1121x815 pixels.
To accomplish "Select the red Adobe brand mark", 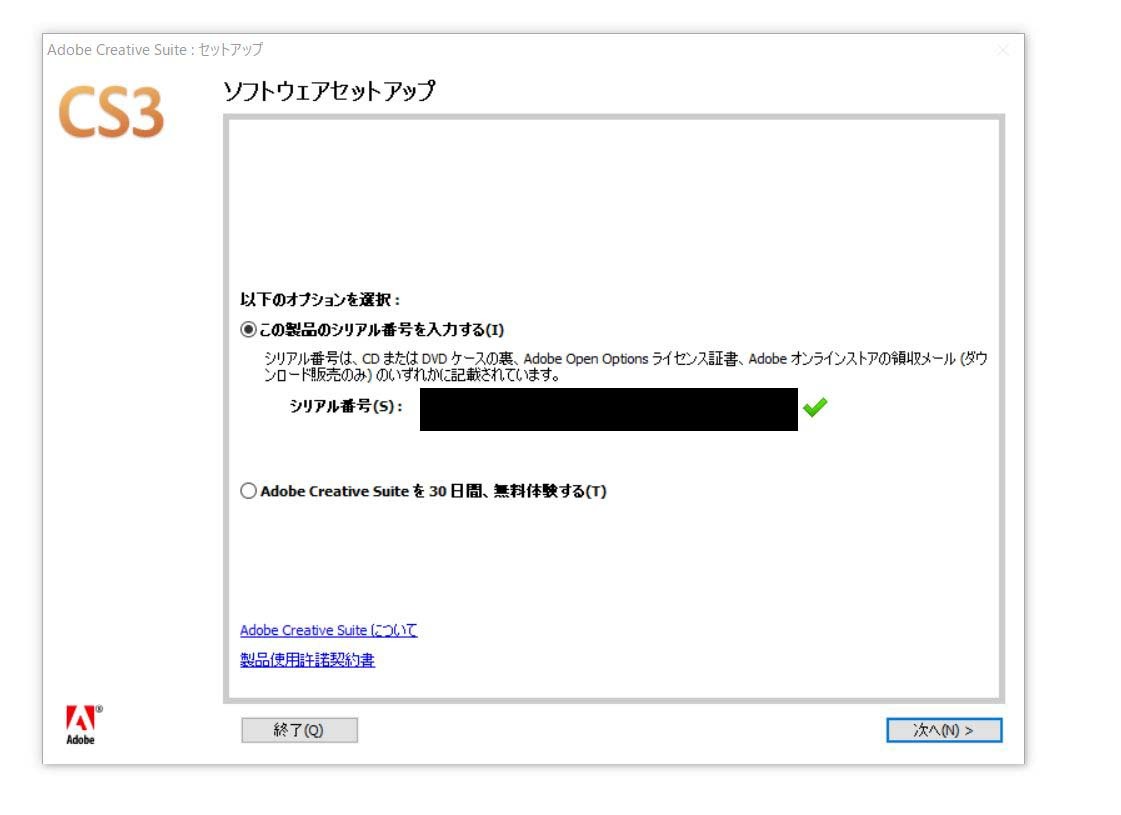I will tap(82, 718).
